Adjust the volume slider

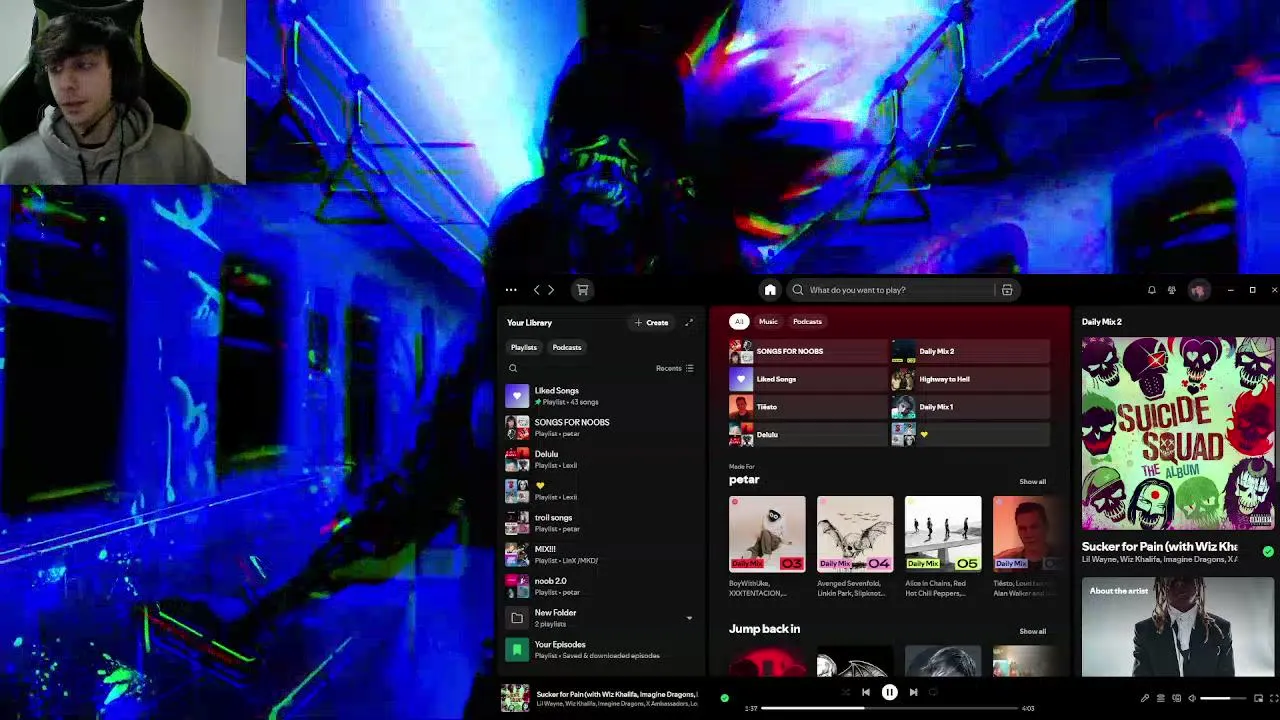1222,698
